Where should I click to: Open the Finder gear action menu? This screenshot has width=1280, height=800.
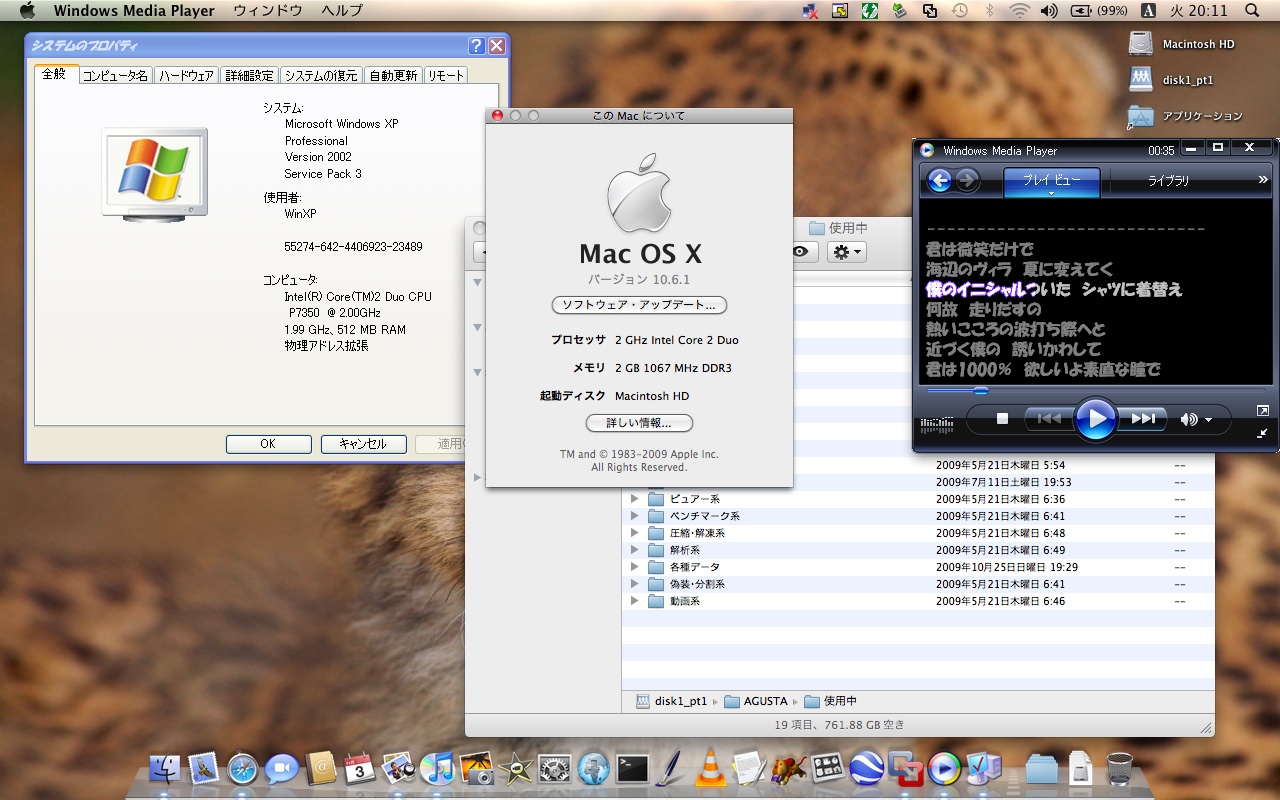pos(847,252)
